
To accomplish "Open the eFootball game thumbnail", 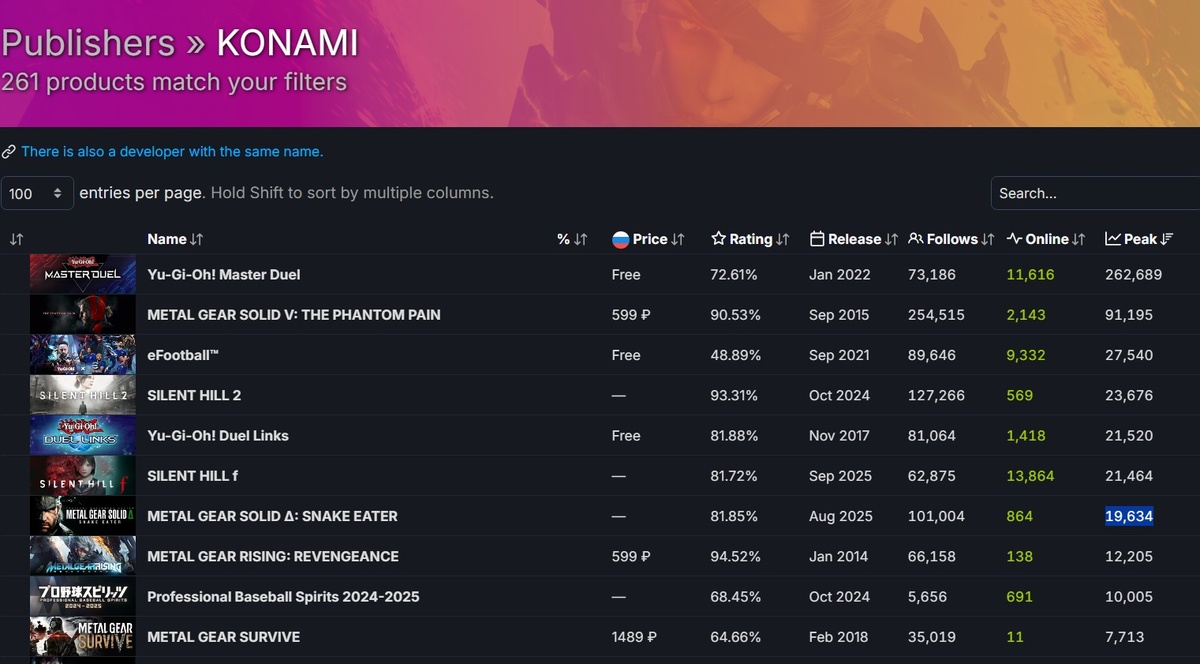I will click(83, 355).
